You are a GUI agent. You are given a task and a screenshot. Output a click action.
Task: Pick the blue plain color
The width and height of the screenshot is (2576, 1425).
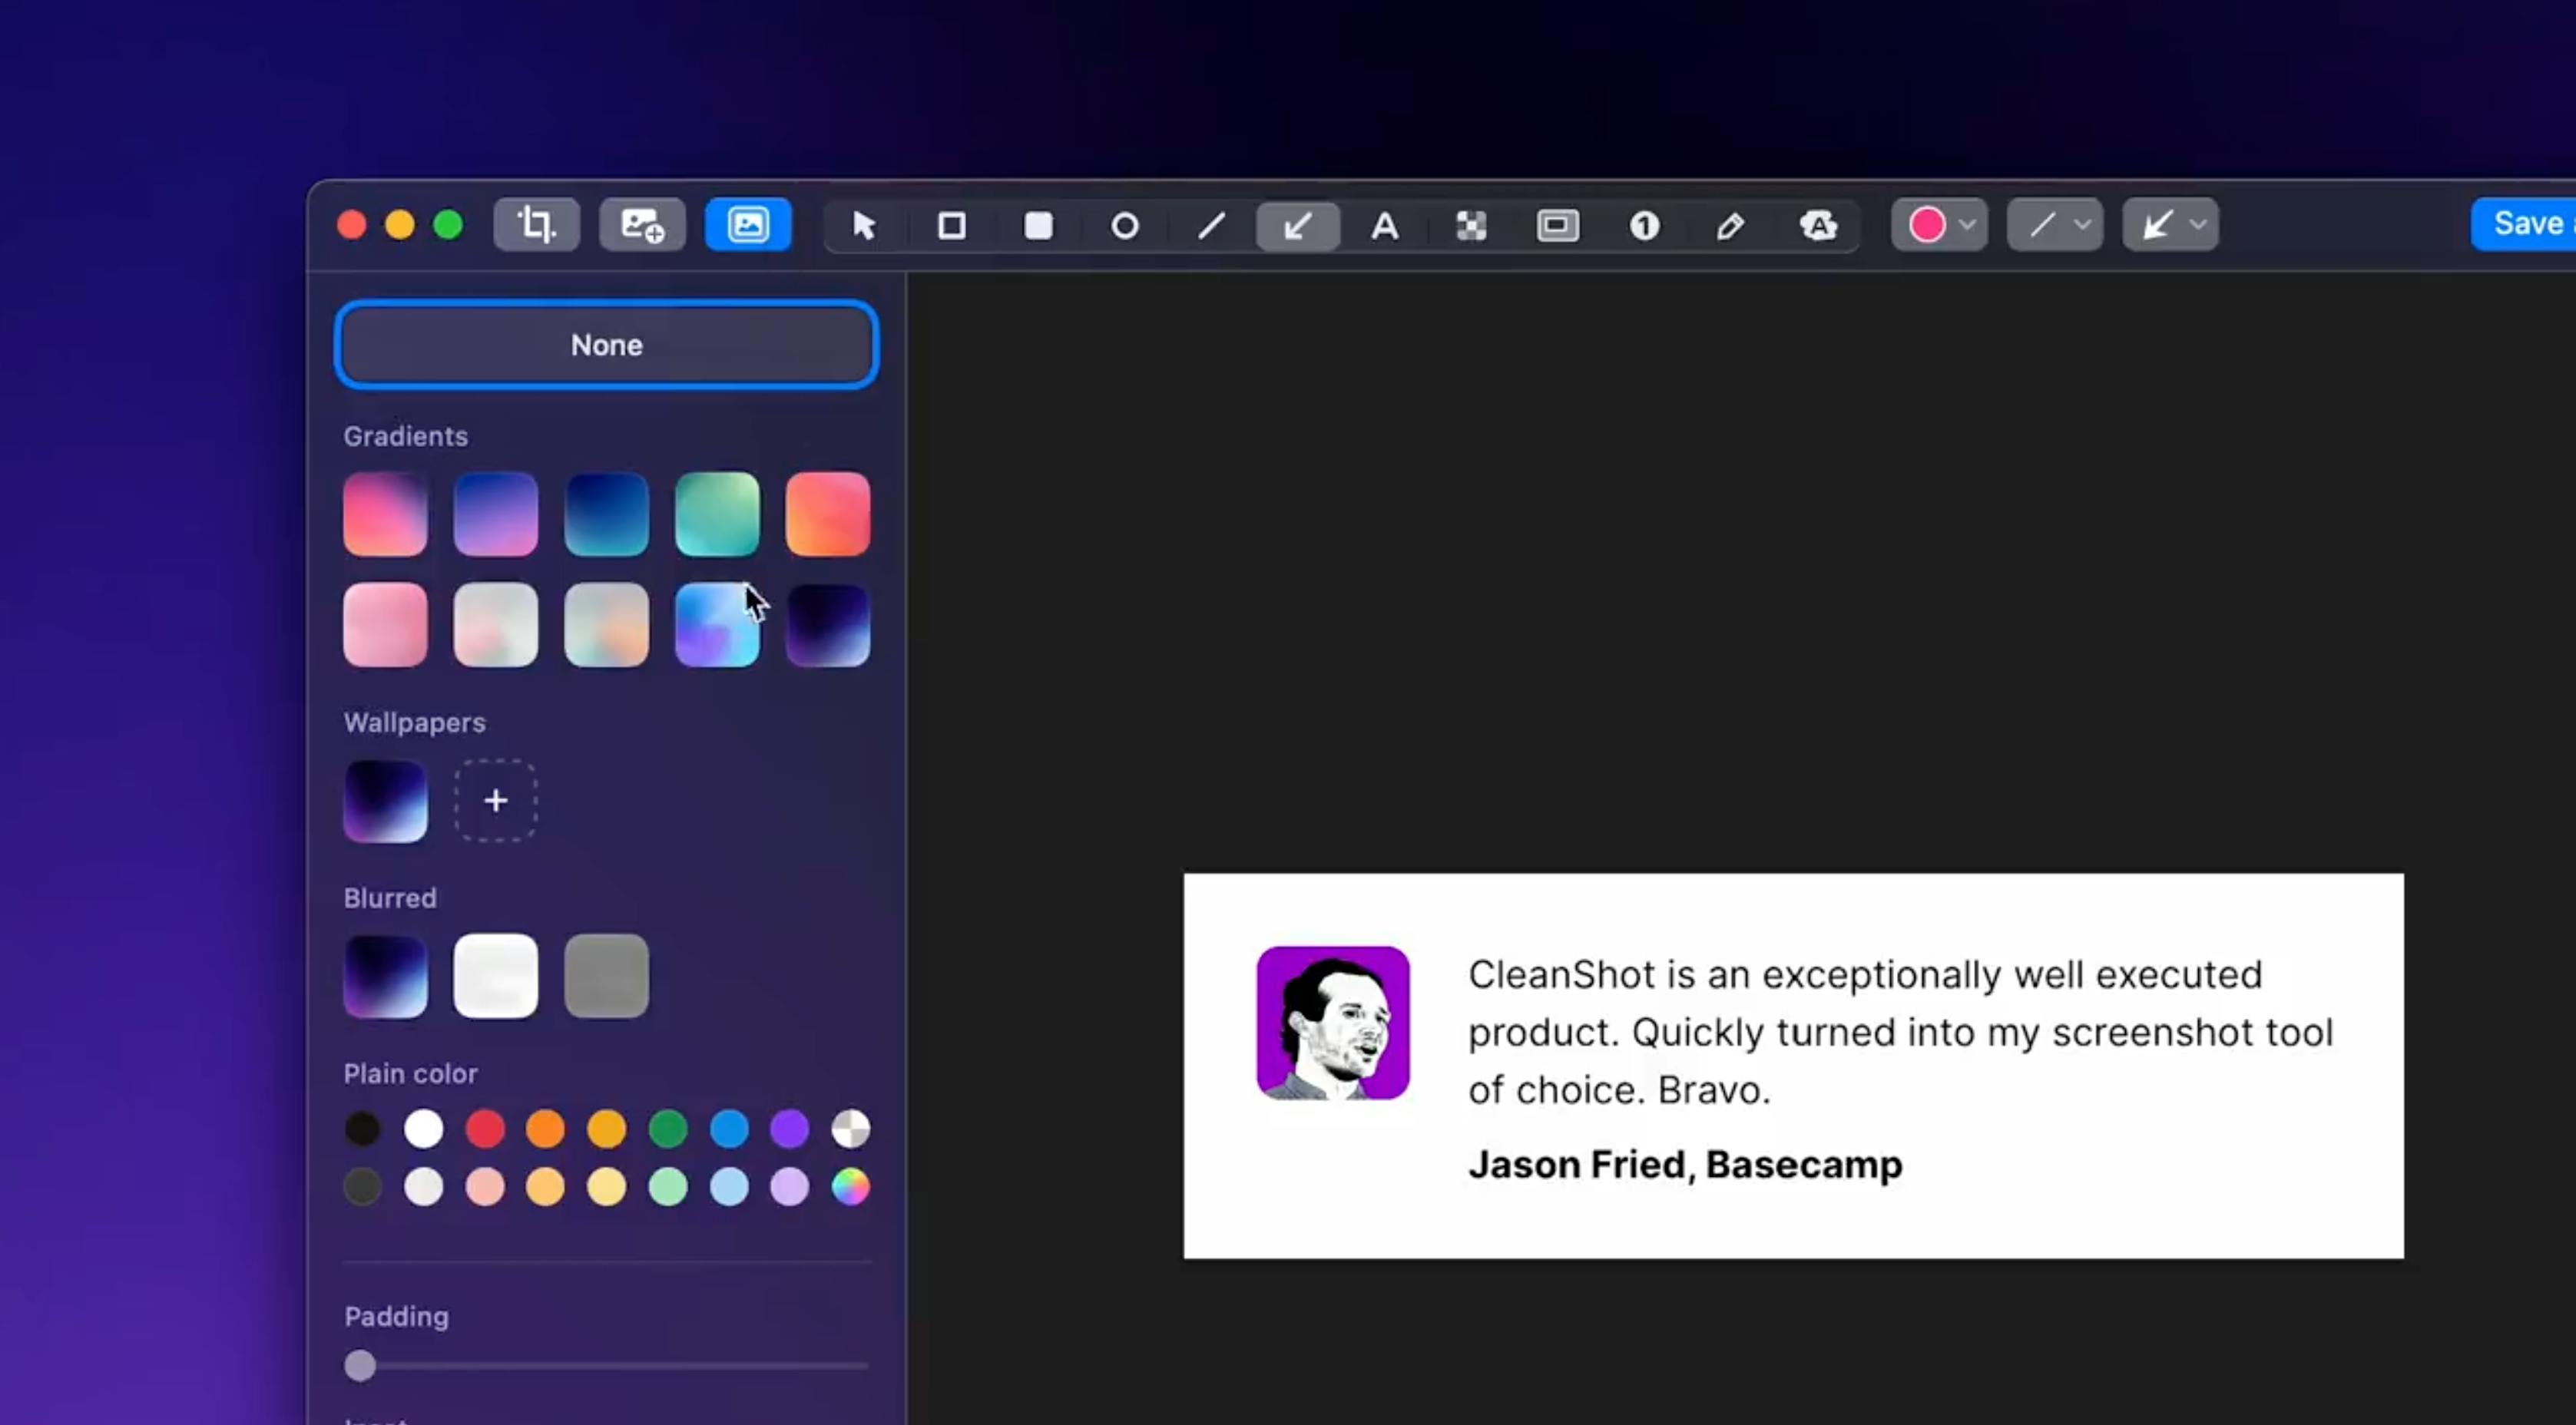pos(729,1129)
